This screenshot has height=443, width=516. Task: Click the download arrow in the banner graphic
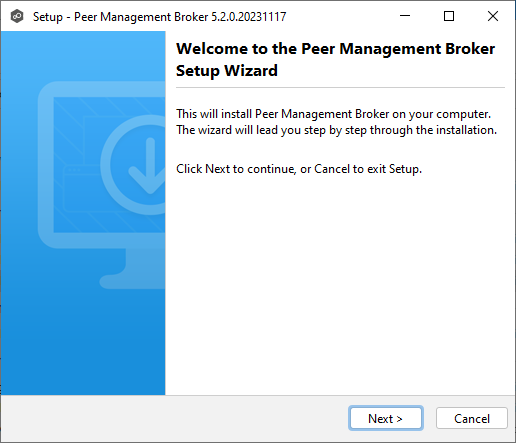pyautogui.click(x=149, y=166)
